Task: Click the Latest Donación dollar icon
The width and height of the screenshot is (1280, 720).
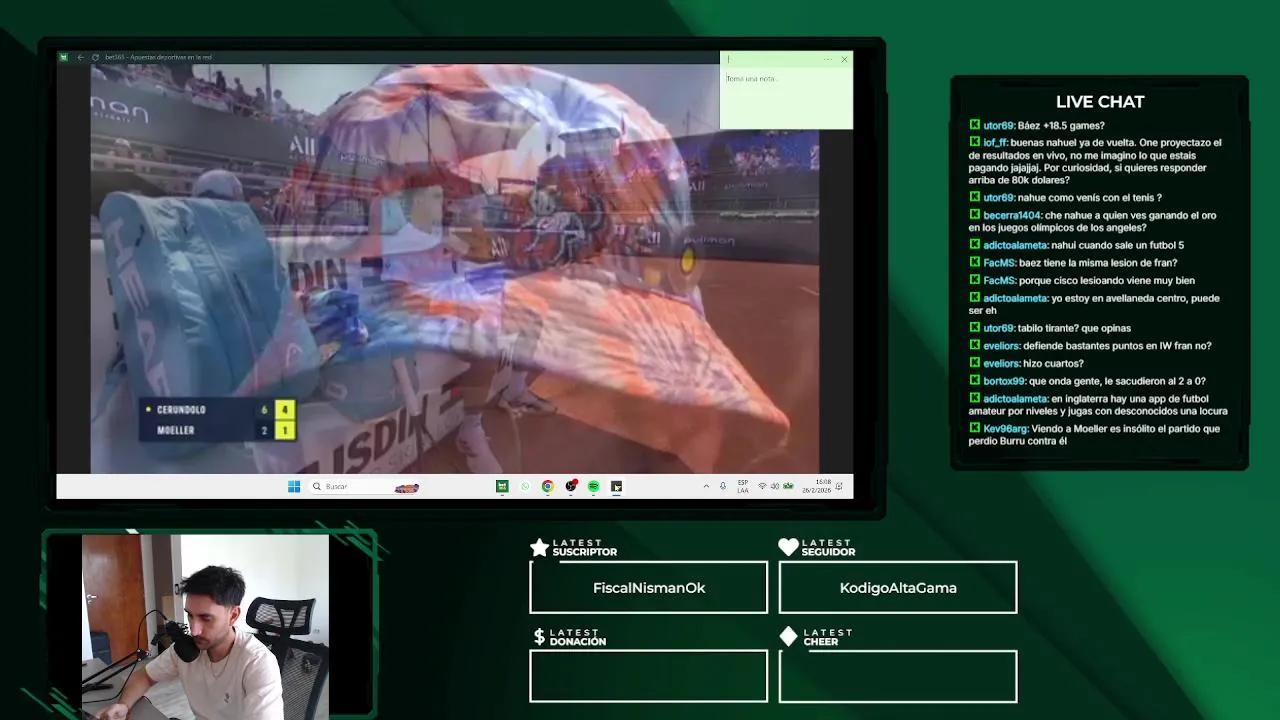Action: coord(539,637)
